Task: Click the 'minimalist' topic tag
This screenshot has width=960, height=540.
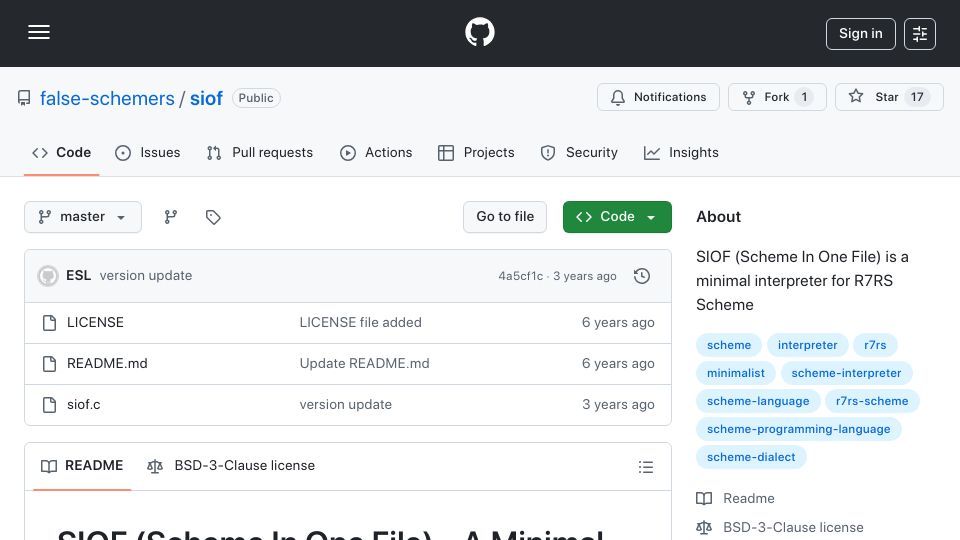Action: point(735,373)
